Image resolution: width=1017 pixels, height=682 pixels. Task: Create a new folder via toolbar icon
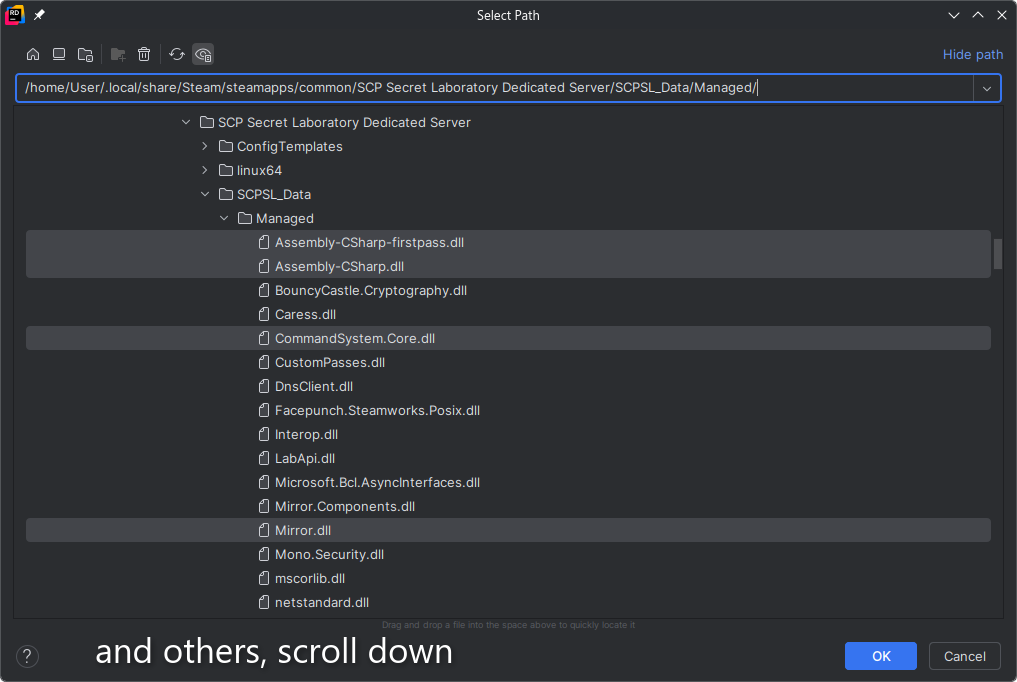[118, 54]
